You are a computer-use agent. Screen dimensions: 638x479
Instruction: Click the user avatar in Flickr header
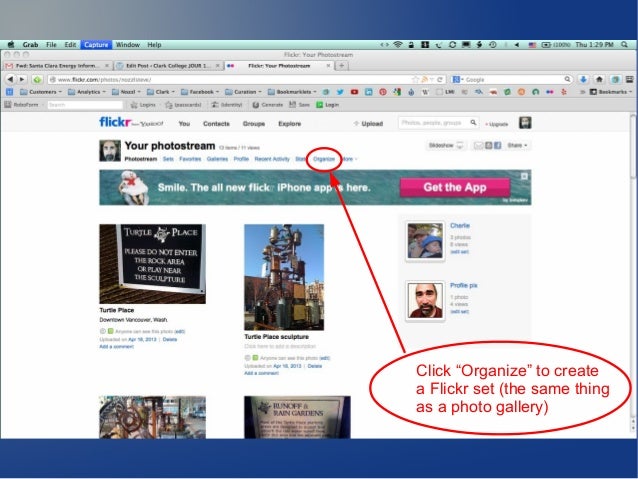525,122
